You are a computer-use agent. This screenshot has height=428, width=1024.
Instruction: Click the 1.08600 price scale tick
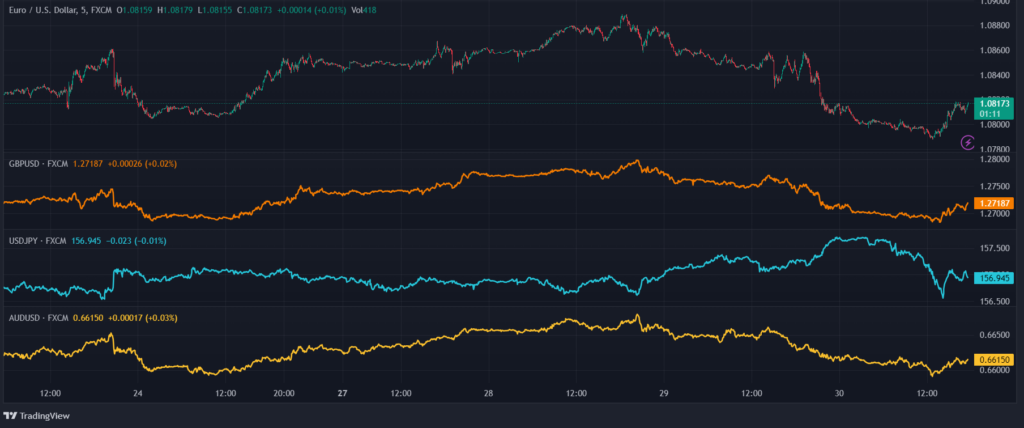(993, 50)
